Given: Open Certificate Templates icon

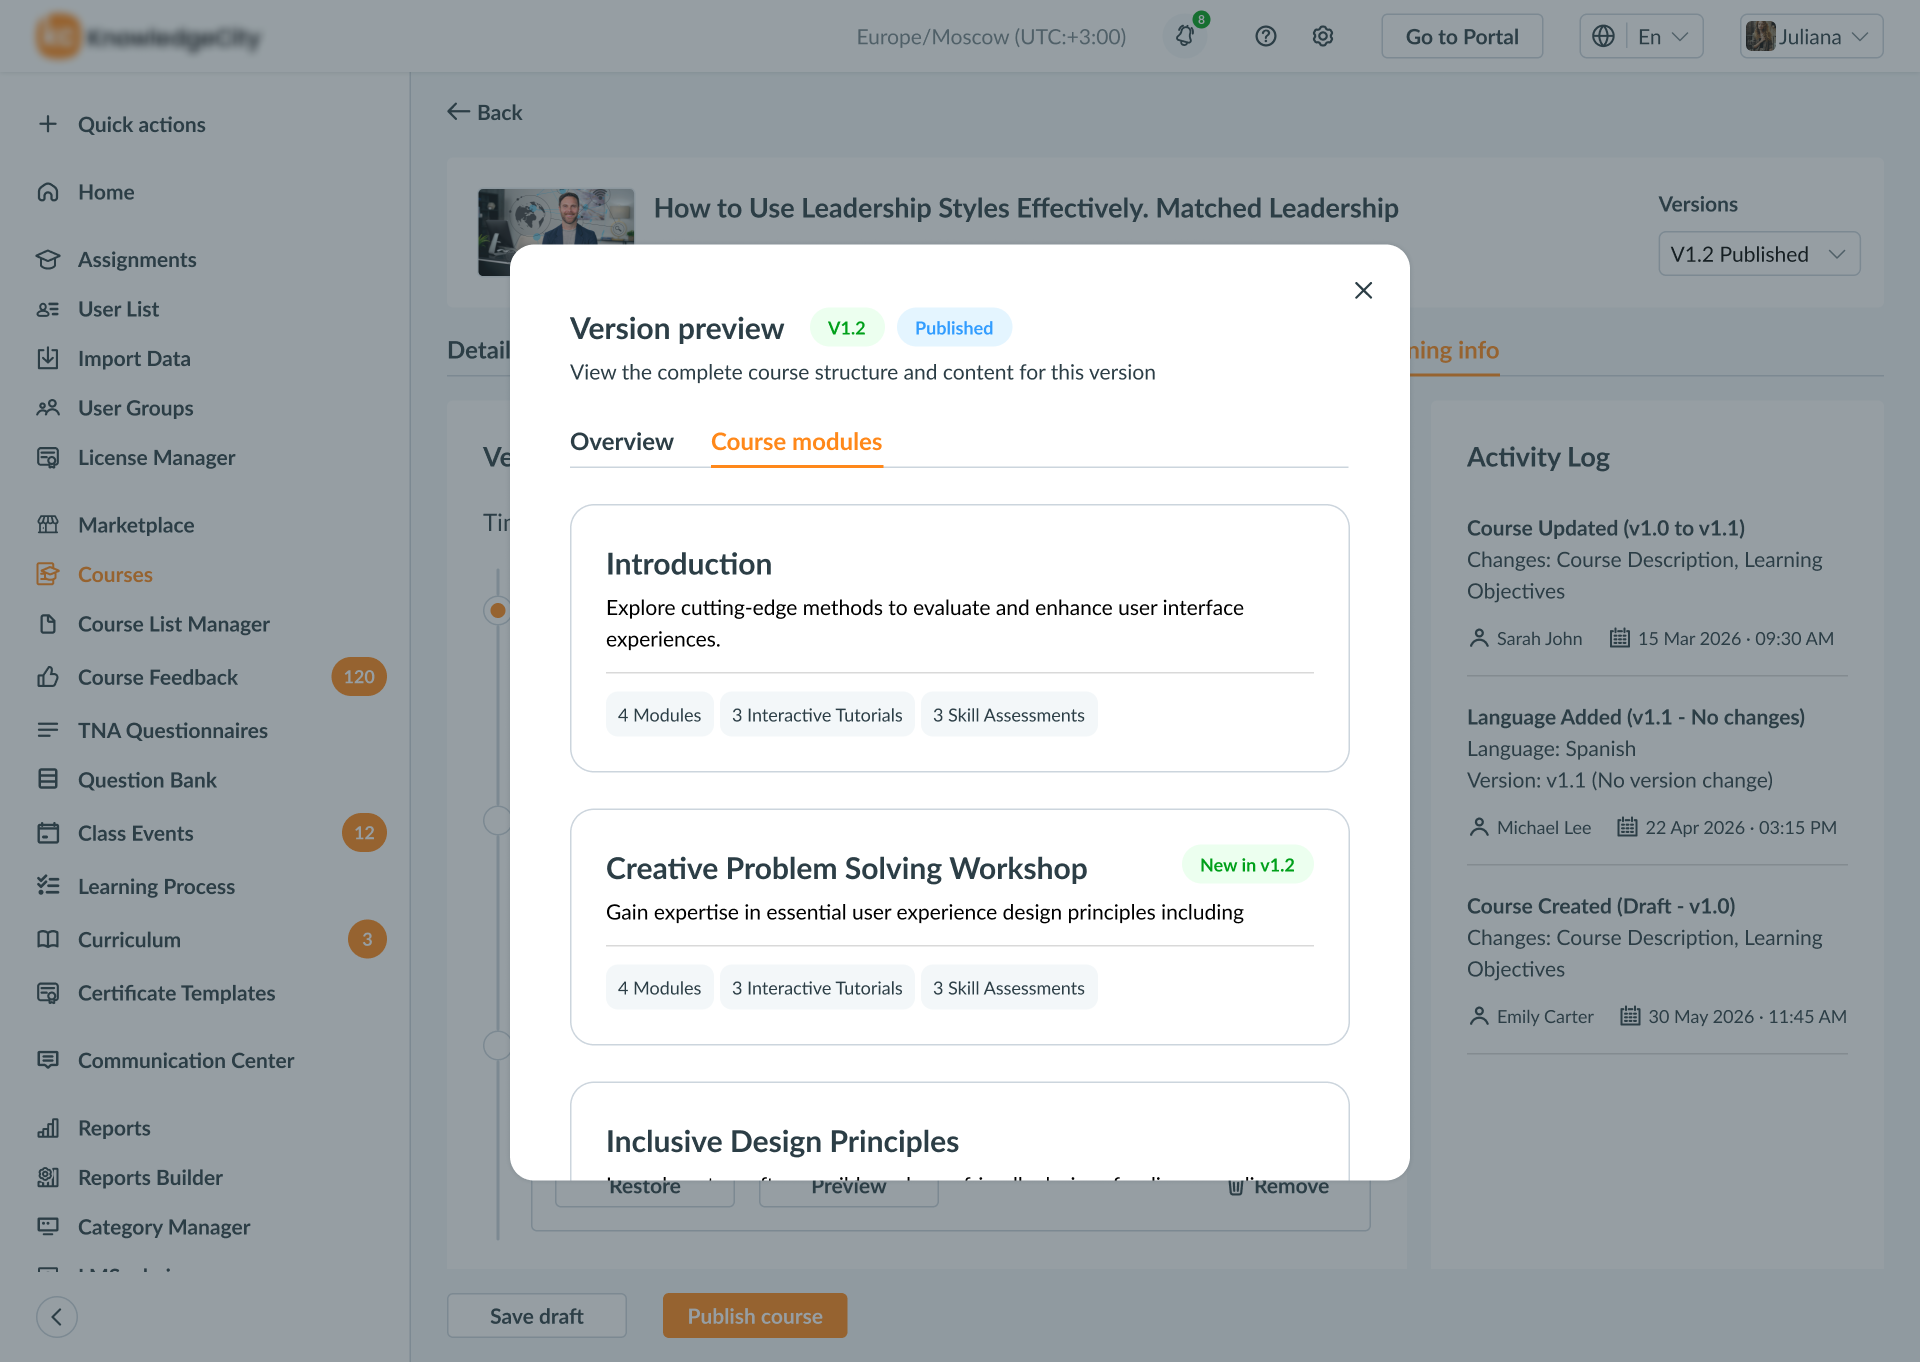Looking at the screenshot, I should coord(47,993).
